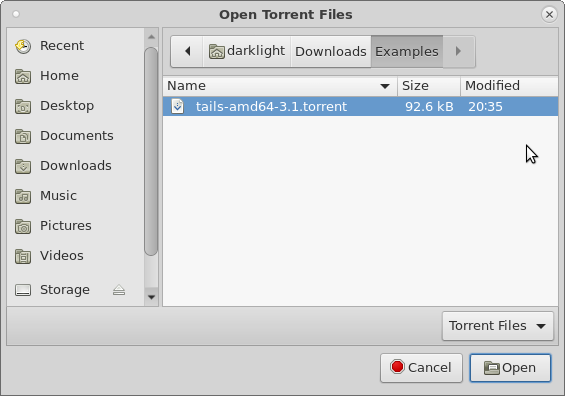The height and width of the screenshot is (396, 565).
Task: Click the Desktop folder icon
Action: point(23,106)
